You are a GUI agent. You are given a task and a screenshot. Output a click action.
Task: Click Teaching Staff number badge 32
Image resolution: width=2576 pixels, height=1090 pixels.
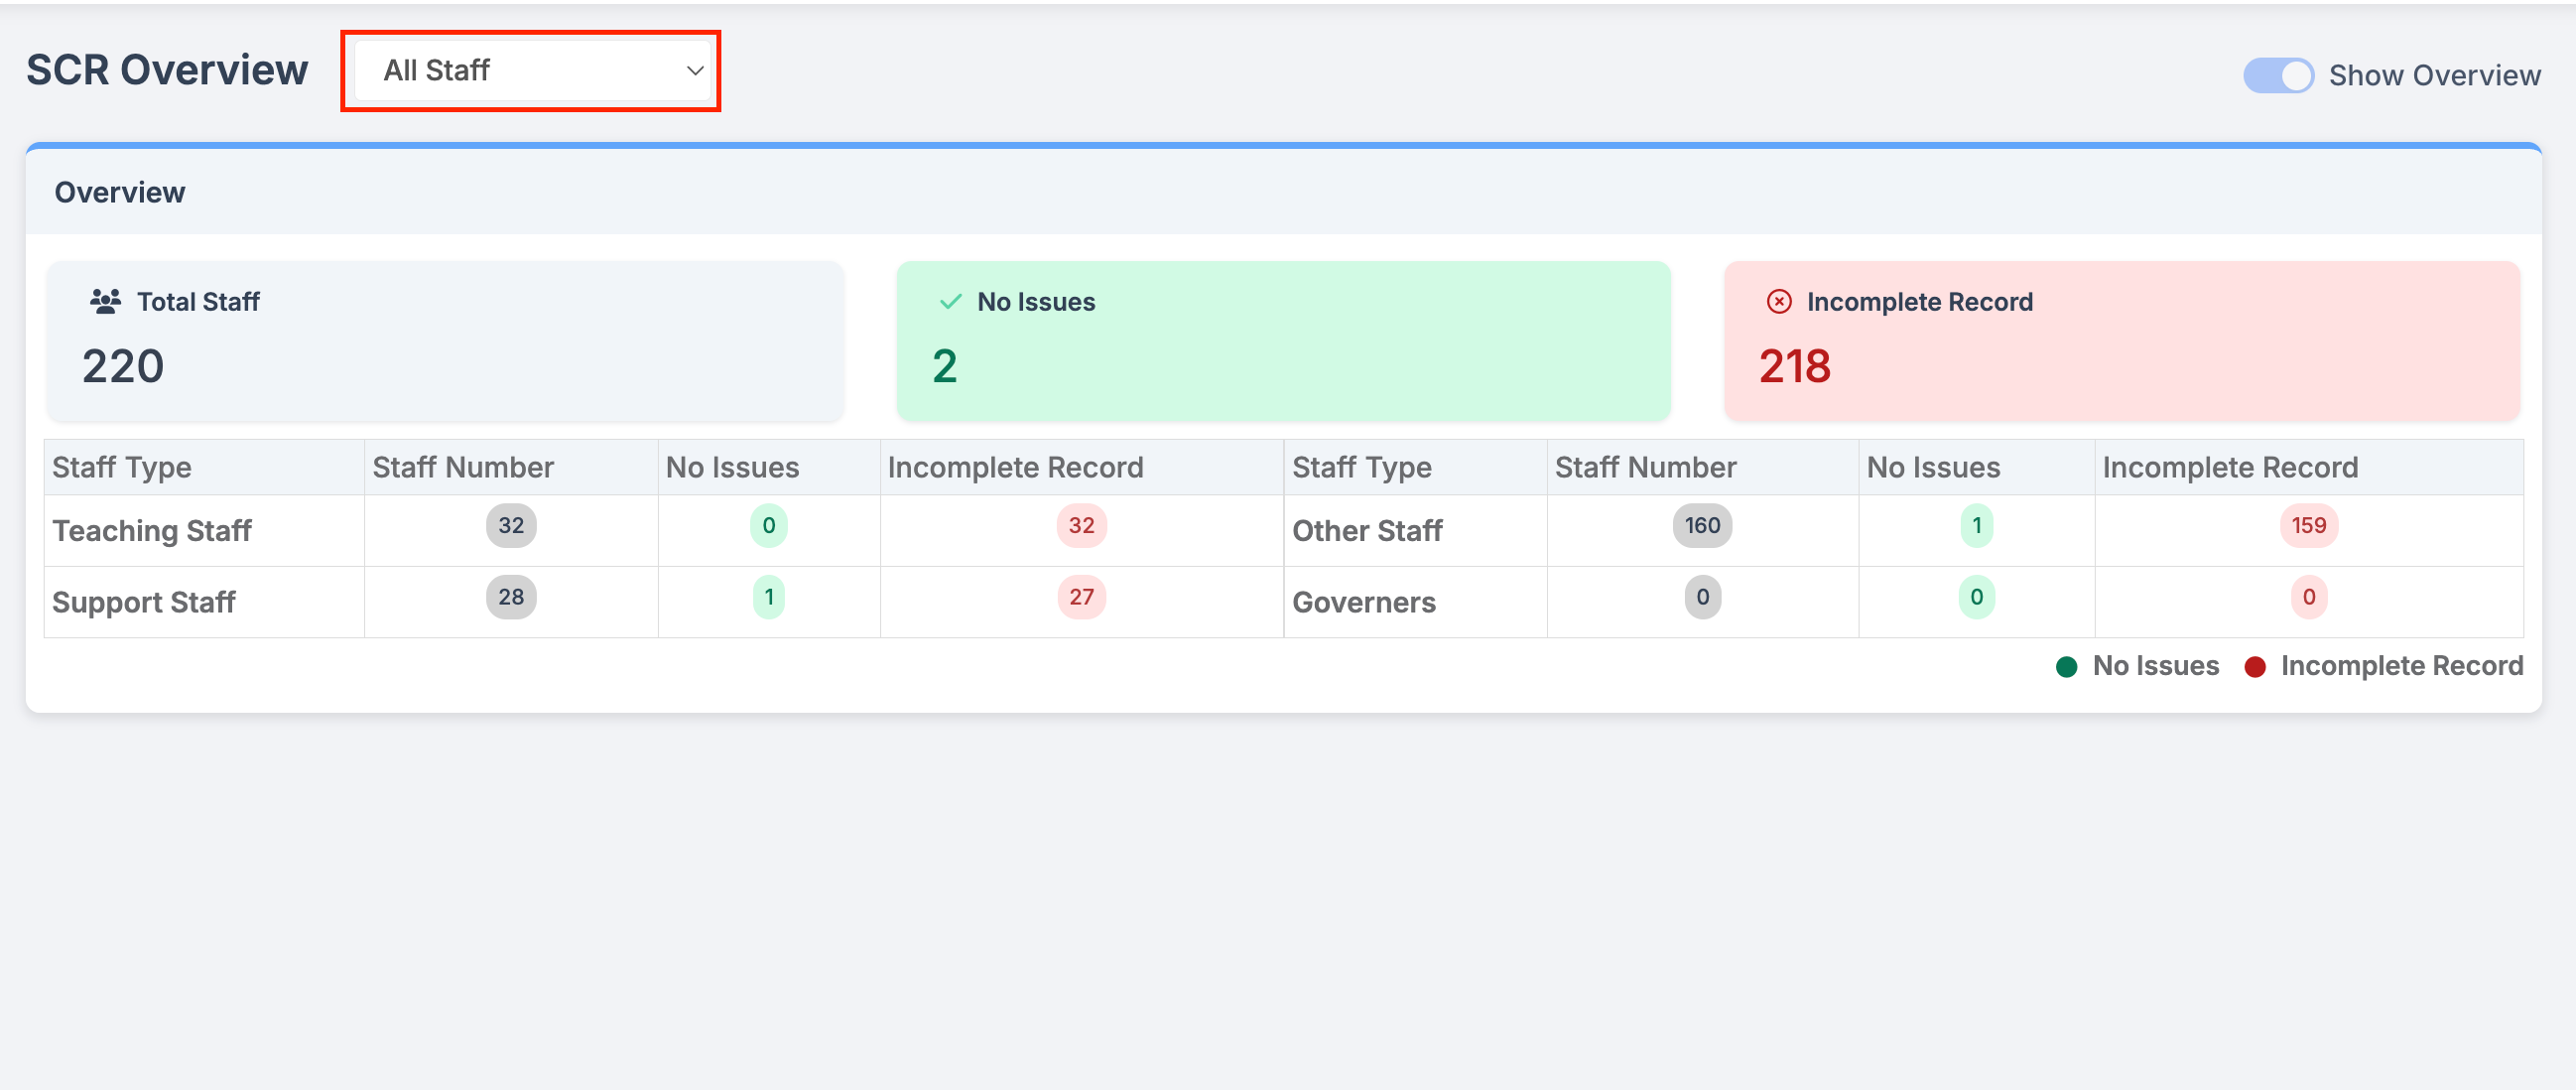(x=511, y=526)
